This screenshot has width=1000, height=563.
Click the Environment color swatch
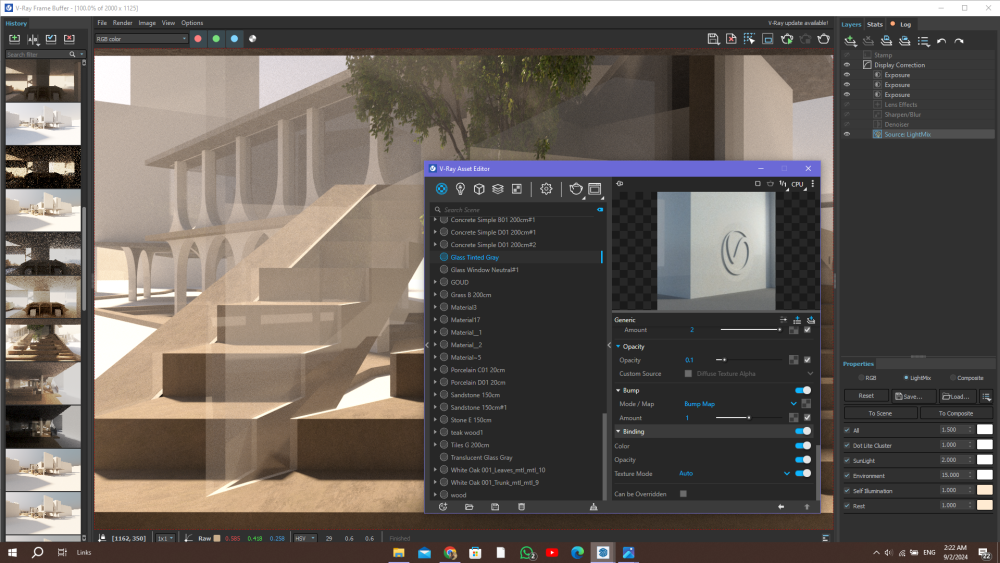click(985, 475)
